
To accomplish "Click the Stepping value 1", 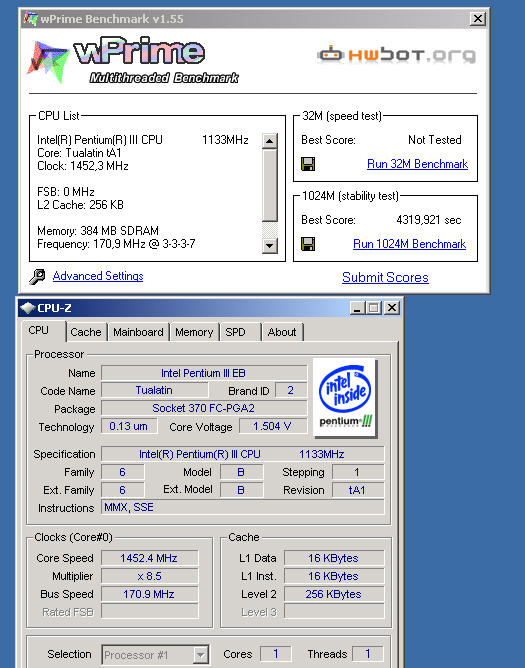I will click(358, 472).
